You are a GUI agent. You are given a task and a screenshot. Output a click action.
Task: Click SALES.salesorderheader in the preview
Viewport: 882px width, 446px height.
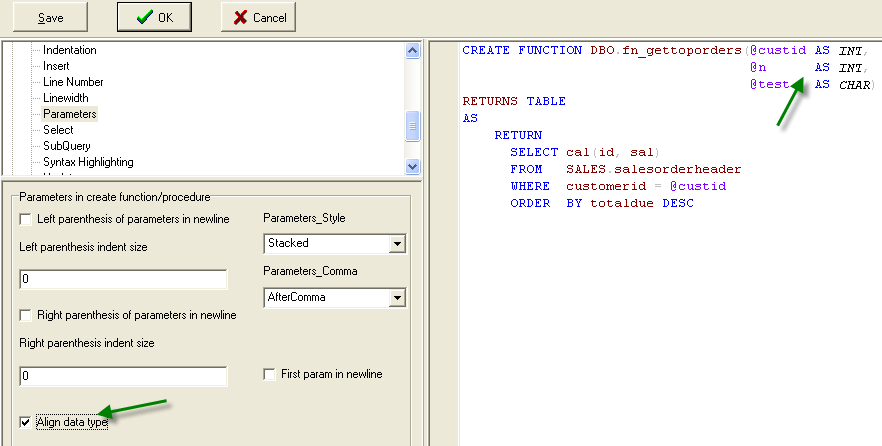(x=654, y=169)
